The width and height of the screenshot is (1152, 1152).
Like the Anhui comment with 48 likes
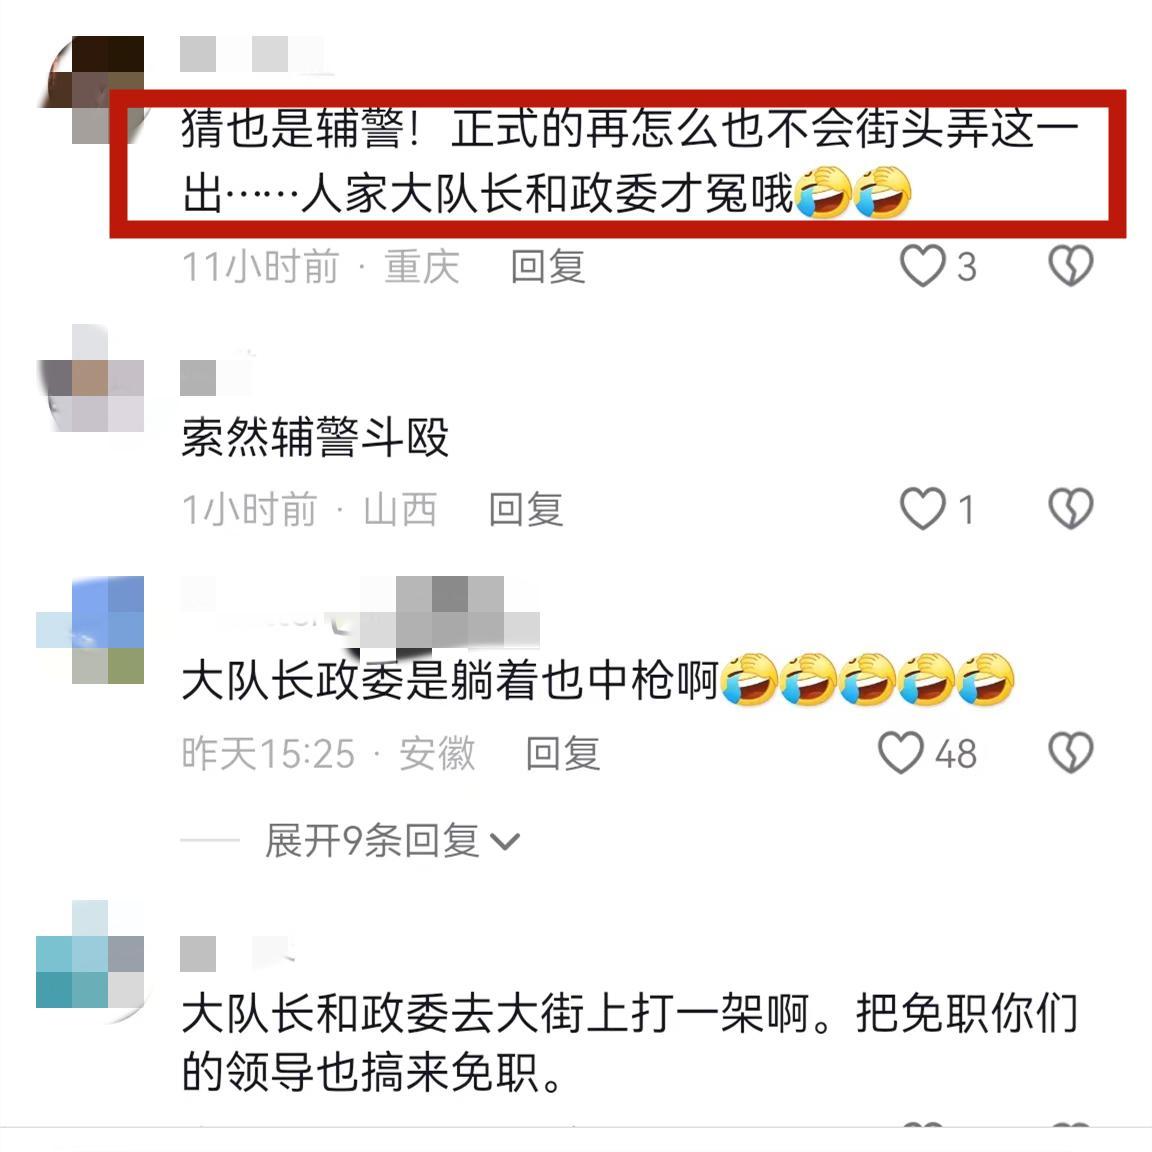click(x=901, y=752)
